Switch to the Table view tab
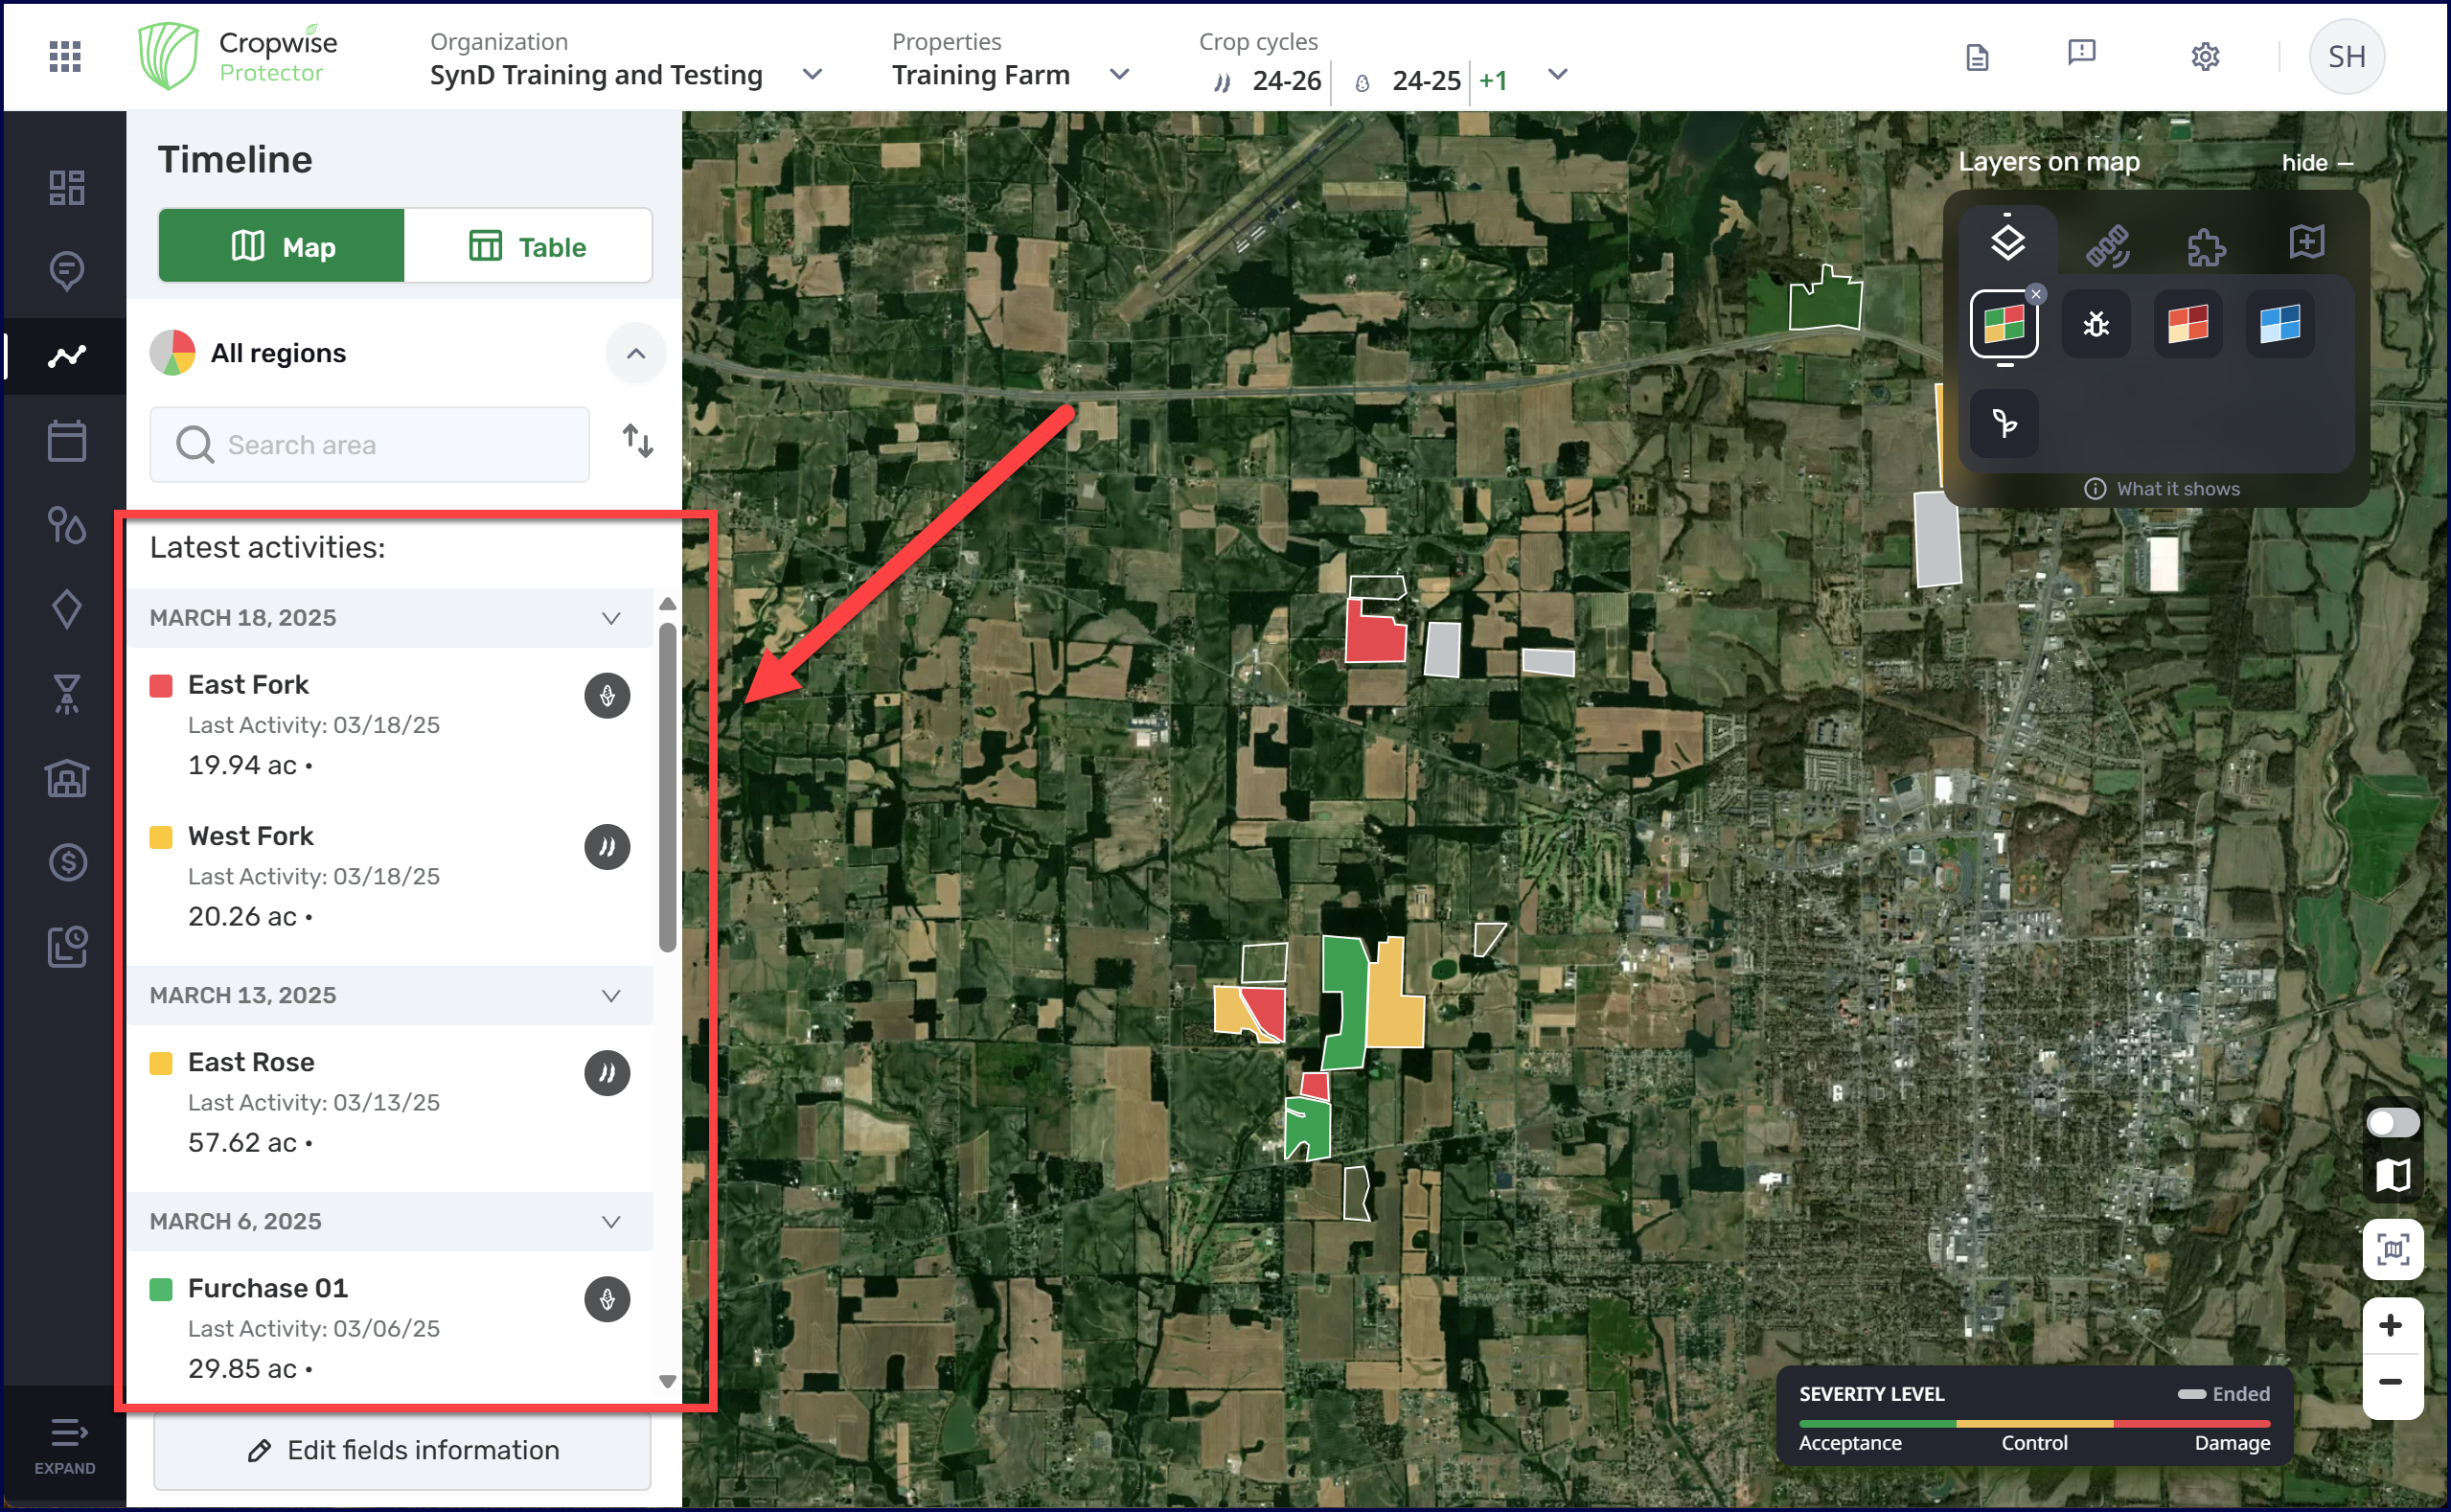The image size is (2451, 1512). click(x=528, y=246)
